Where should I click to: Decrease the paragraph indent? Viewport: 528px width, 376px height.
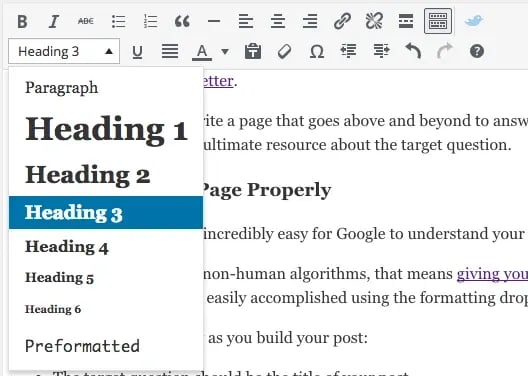[x=349, y=51]
